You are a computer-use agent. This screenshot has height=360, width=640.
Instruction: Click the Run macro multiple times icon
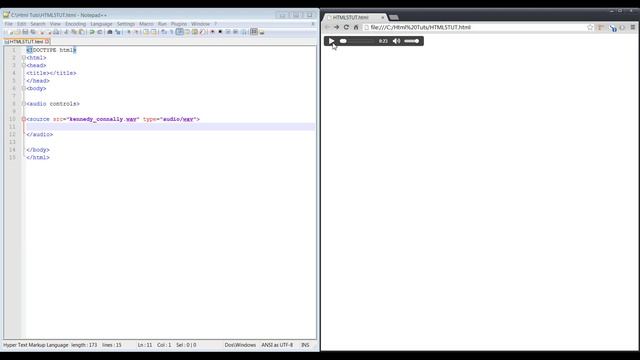point(235,32)
